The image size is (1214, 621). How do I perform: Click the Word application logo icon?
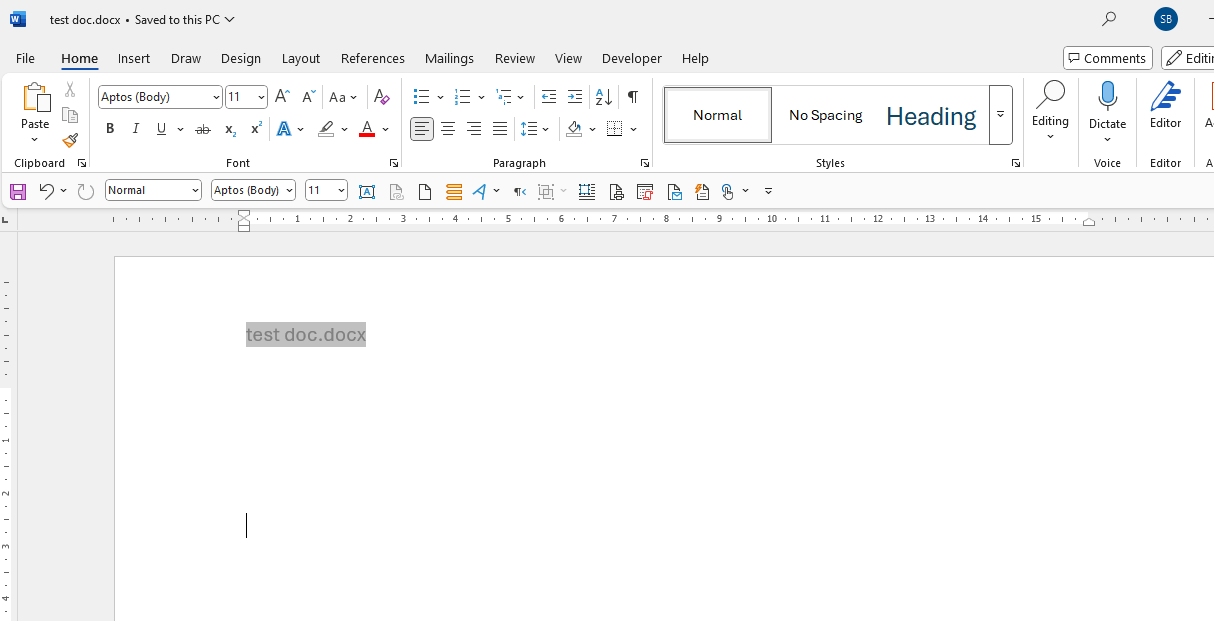coord(18,19)
